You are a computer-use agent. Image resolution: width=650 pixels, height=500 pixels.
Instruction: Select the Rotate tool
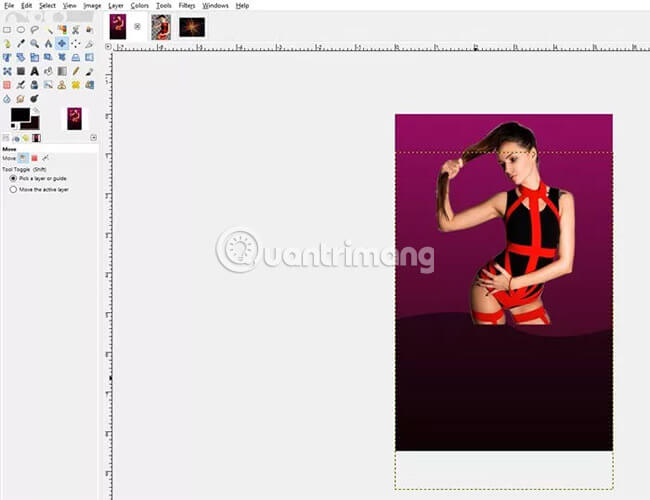(21, 57)
